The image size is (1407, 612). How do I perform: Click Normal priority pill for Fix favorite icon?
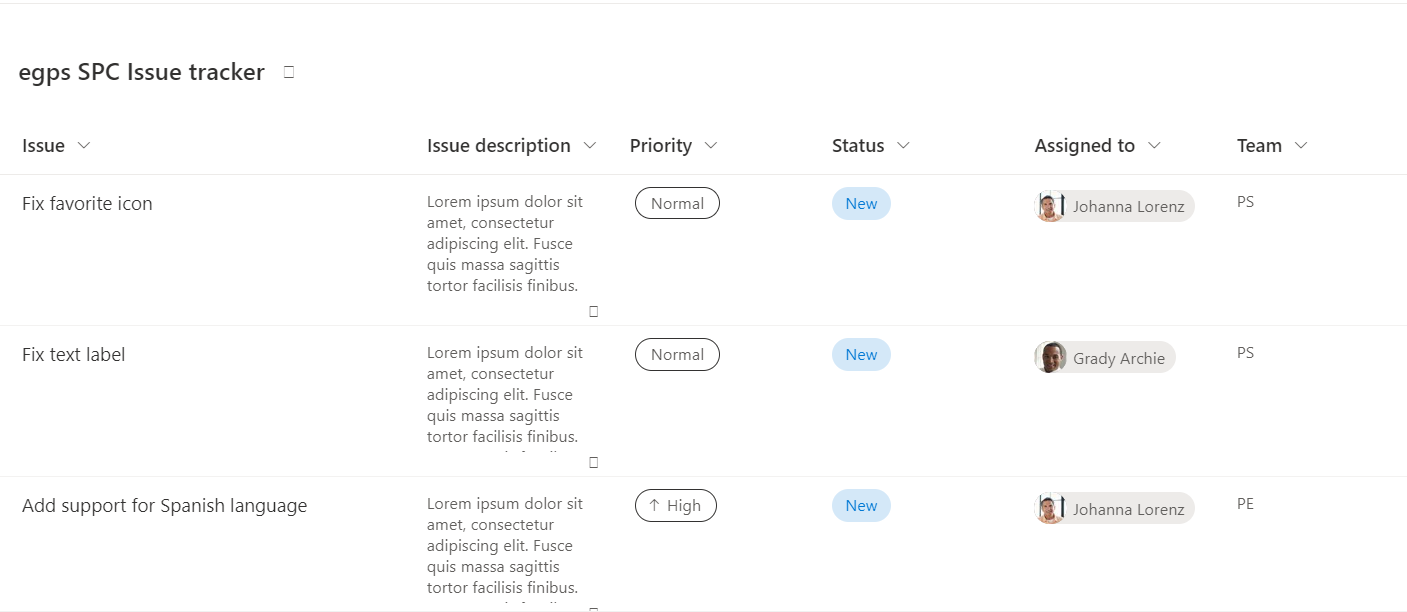pos(677,203)
